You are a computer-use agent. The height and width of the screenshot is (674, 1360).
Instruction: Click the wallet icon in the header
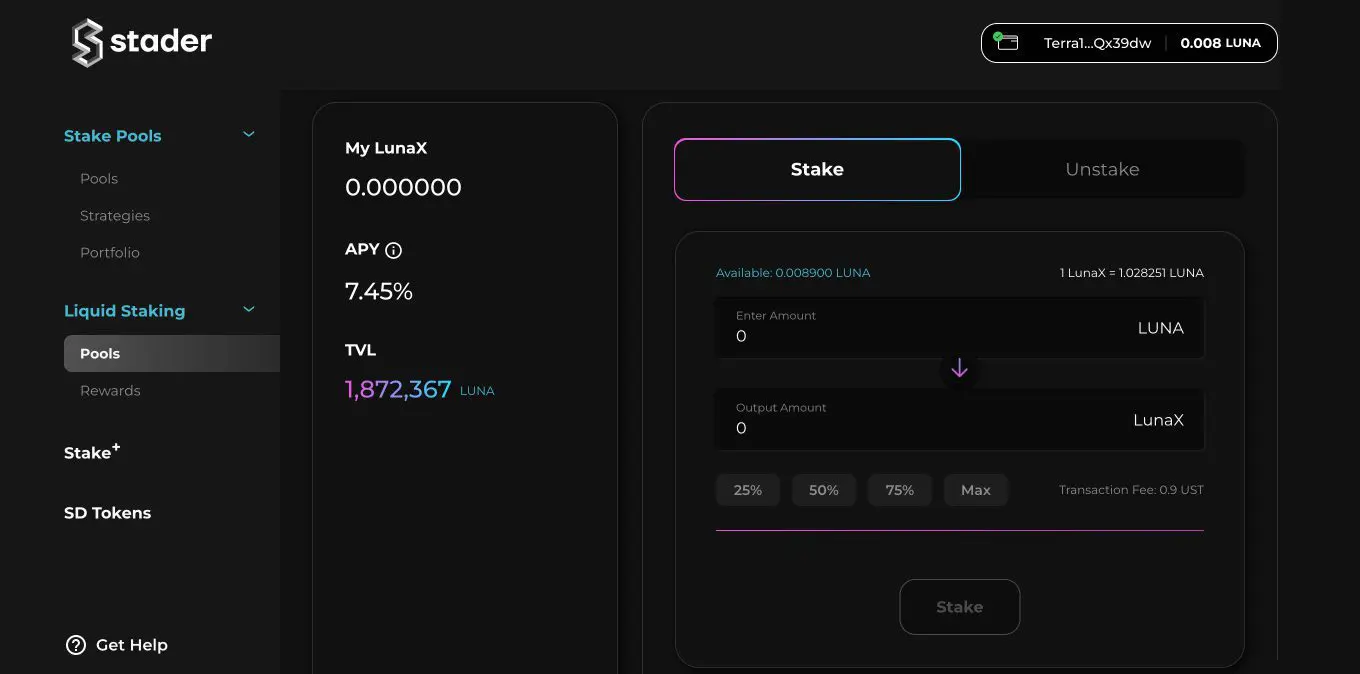[x=1006, y=42]
